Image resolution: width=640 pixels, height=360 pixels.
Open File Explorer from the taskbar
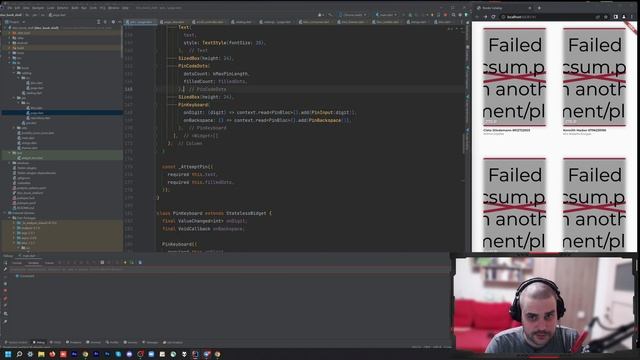[41, 354]
